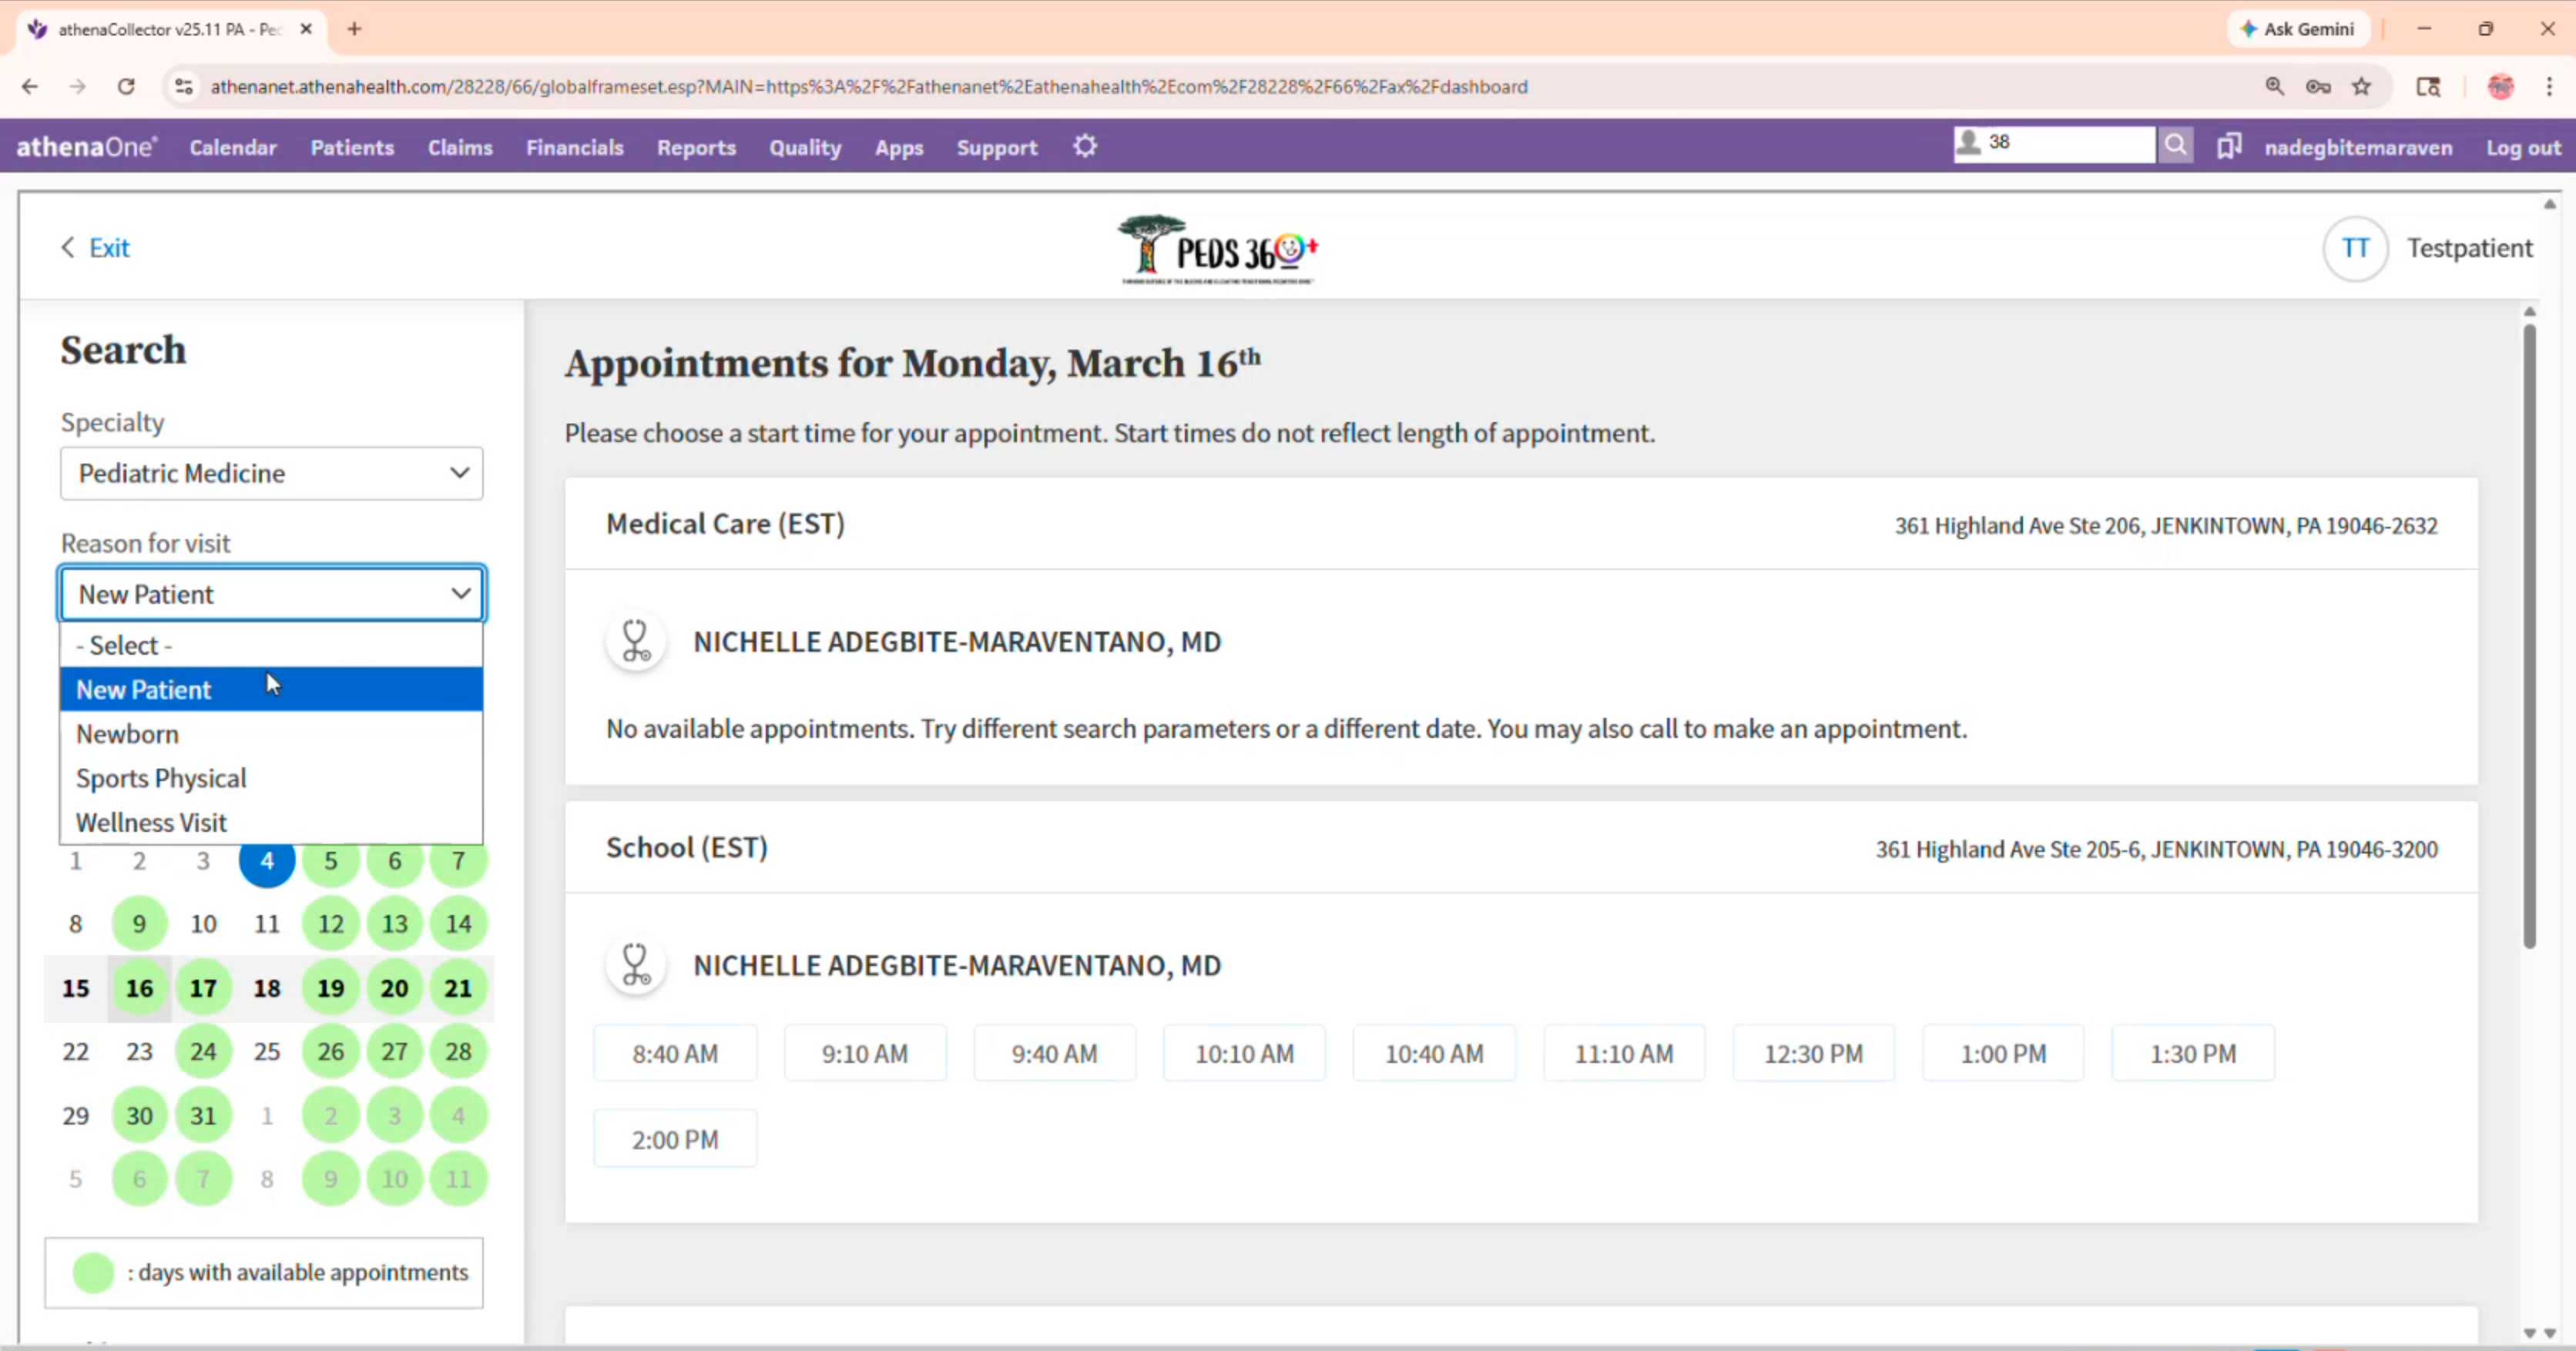
Task: Select March 19 on the calendar
Action: click(330, 988)
